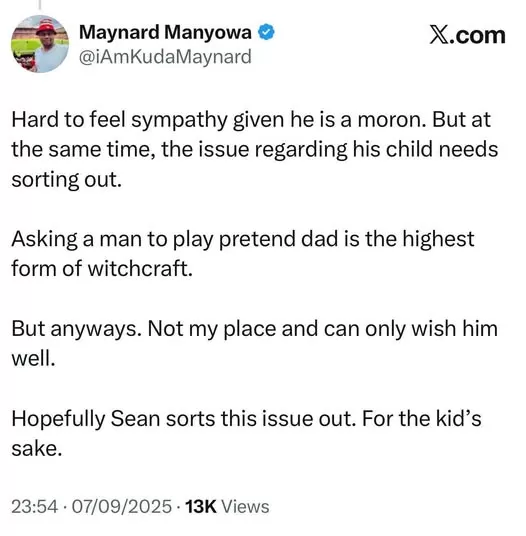Click the 23:54 post timestamp
This screenshot has width=526, height=536.
click(35, 506)
